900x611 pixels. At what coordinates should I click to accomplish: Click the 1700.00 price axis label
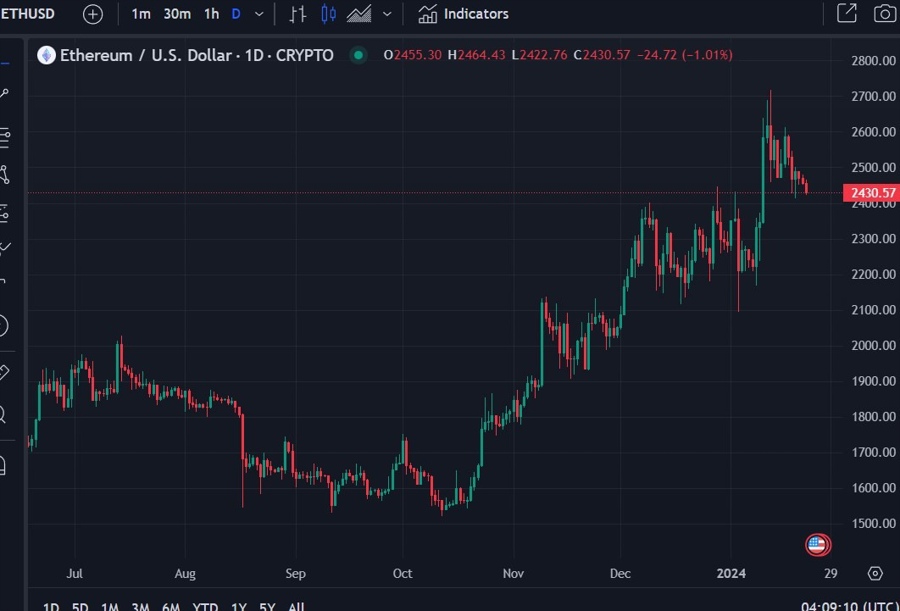coord(874,452)
